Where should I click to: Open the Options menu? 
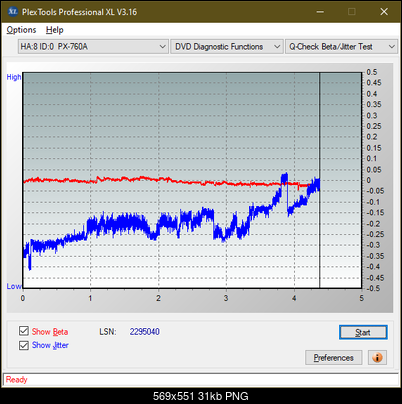tap(21, 30)
